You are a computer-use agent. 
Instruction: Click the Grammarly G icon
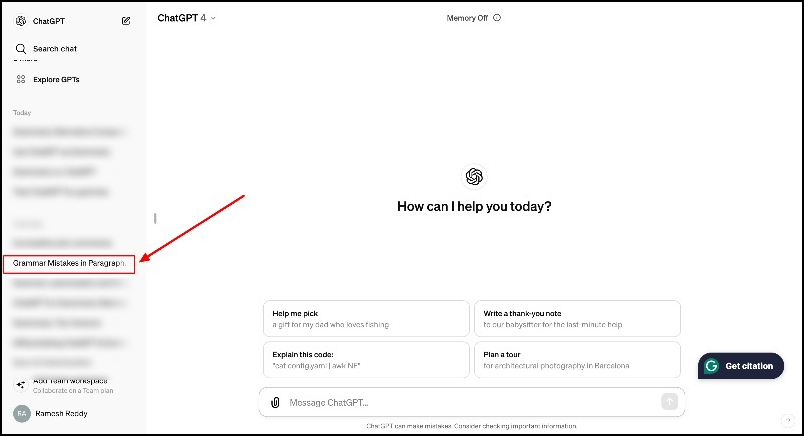(712, 366)
